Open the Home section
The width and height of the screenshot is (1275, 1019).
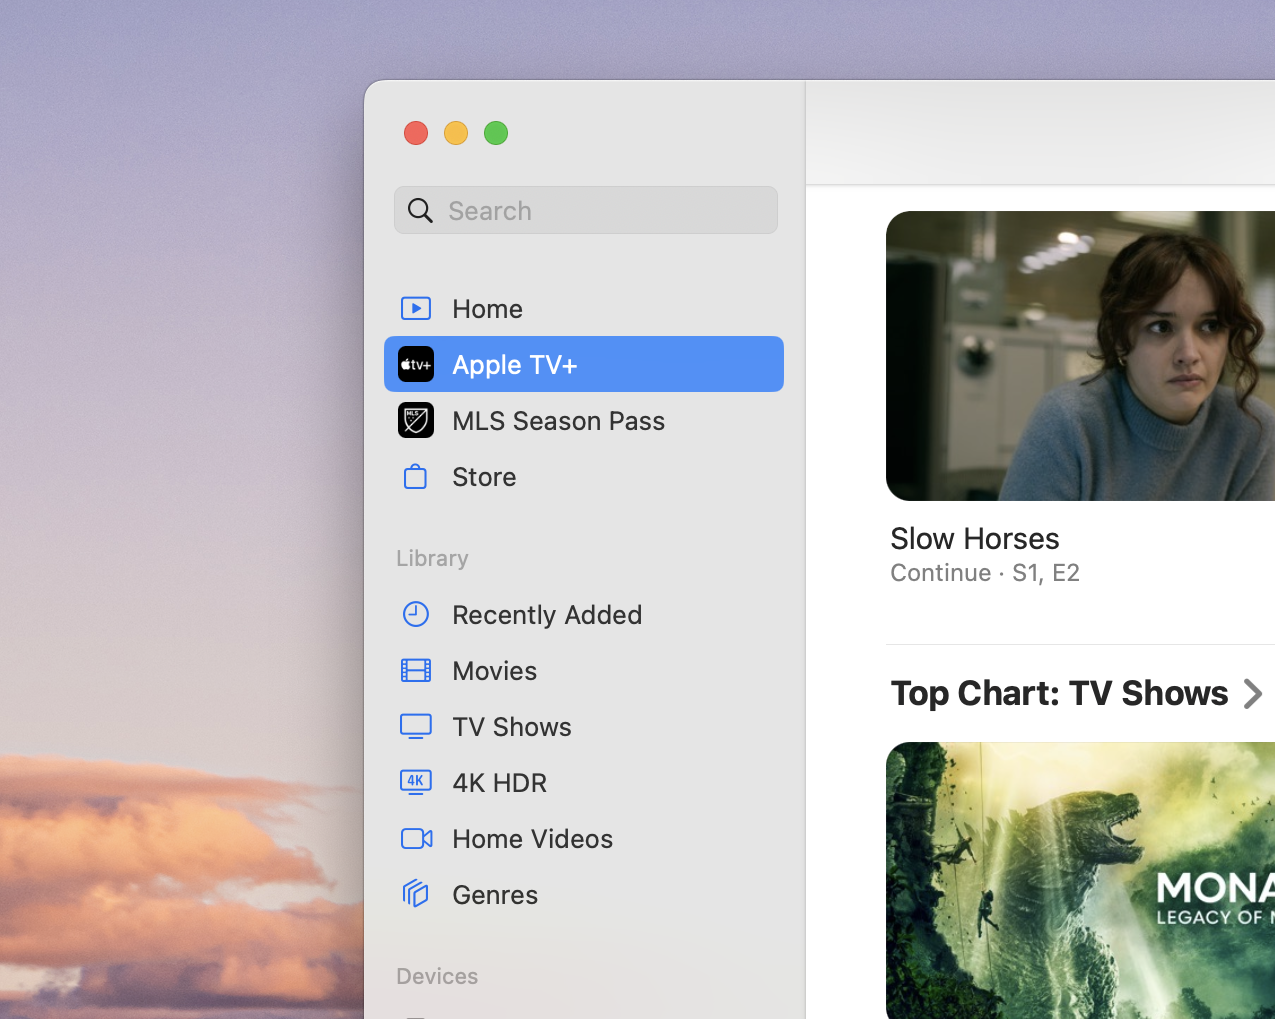tap(584, 308)
